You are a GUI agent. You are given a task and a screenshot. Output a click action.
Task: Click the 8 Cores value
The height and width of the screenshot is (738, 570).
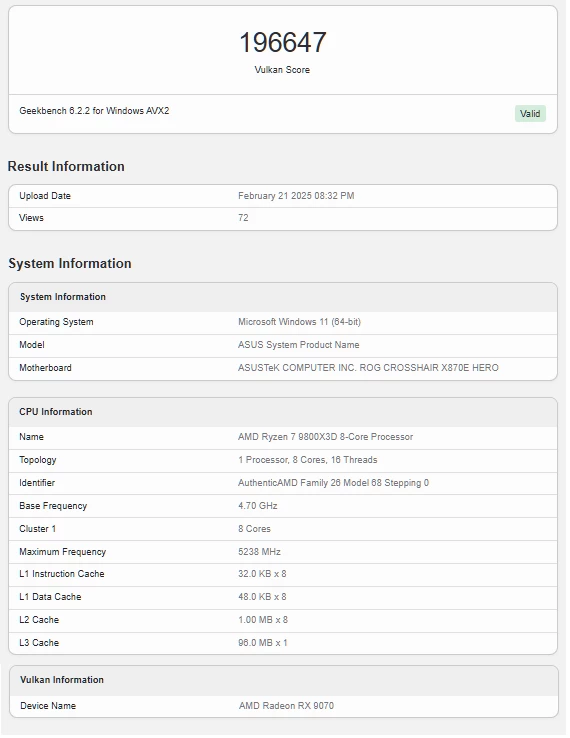click(x=254, y=529)
